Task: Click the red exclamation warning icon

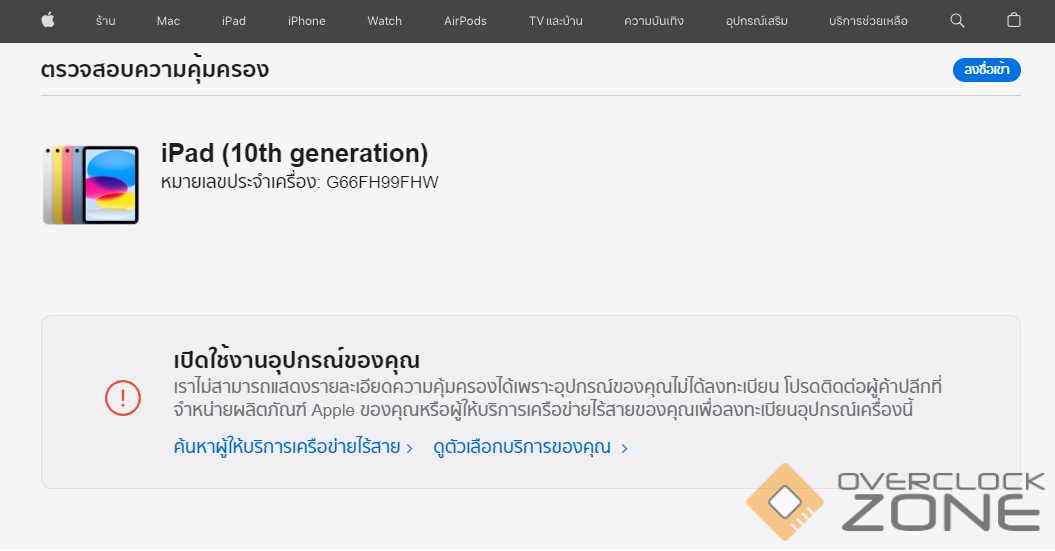Action: [123, 398]
